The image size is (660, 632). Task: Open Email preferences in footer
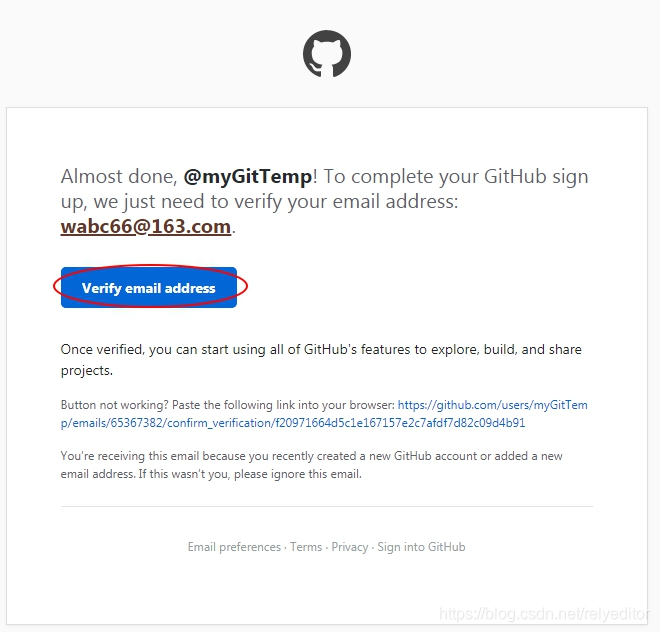[234, 547]
